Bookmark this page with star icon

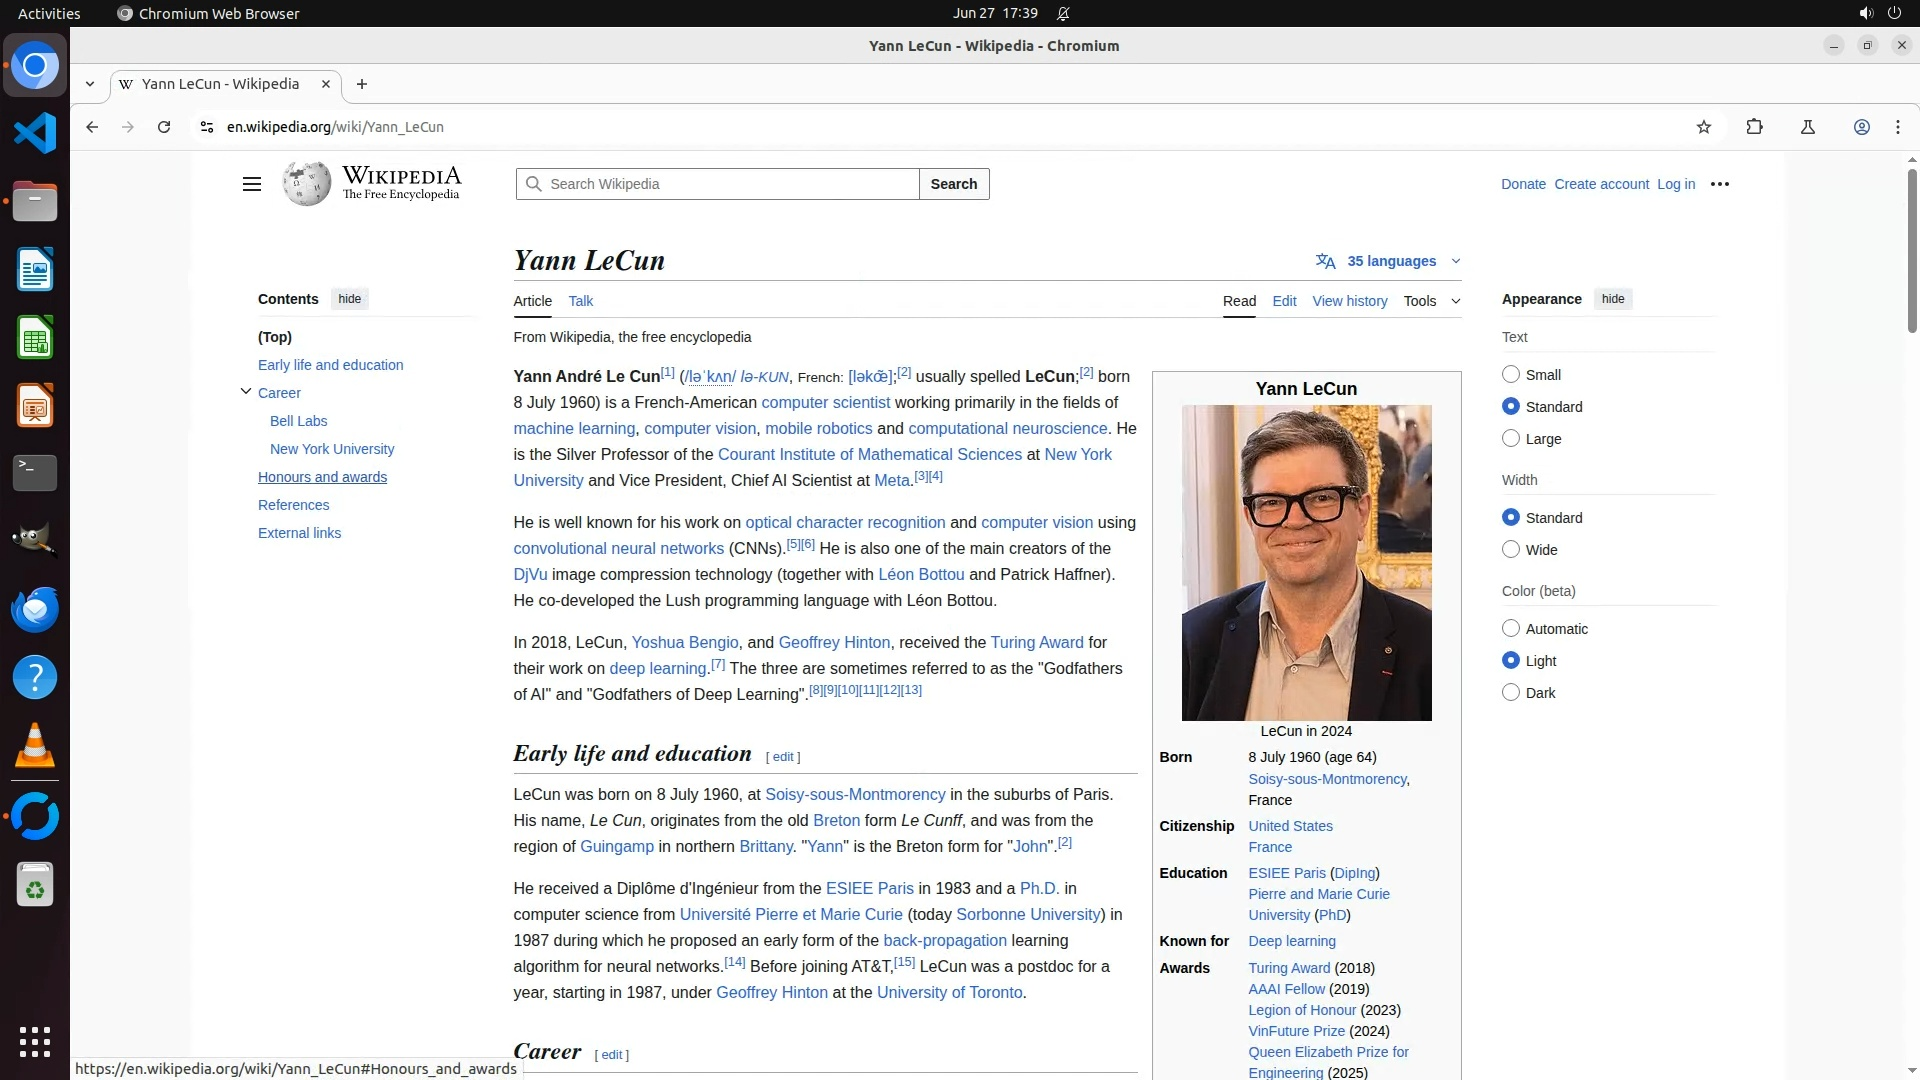click(1704, 127)
